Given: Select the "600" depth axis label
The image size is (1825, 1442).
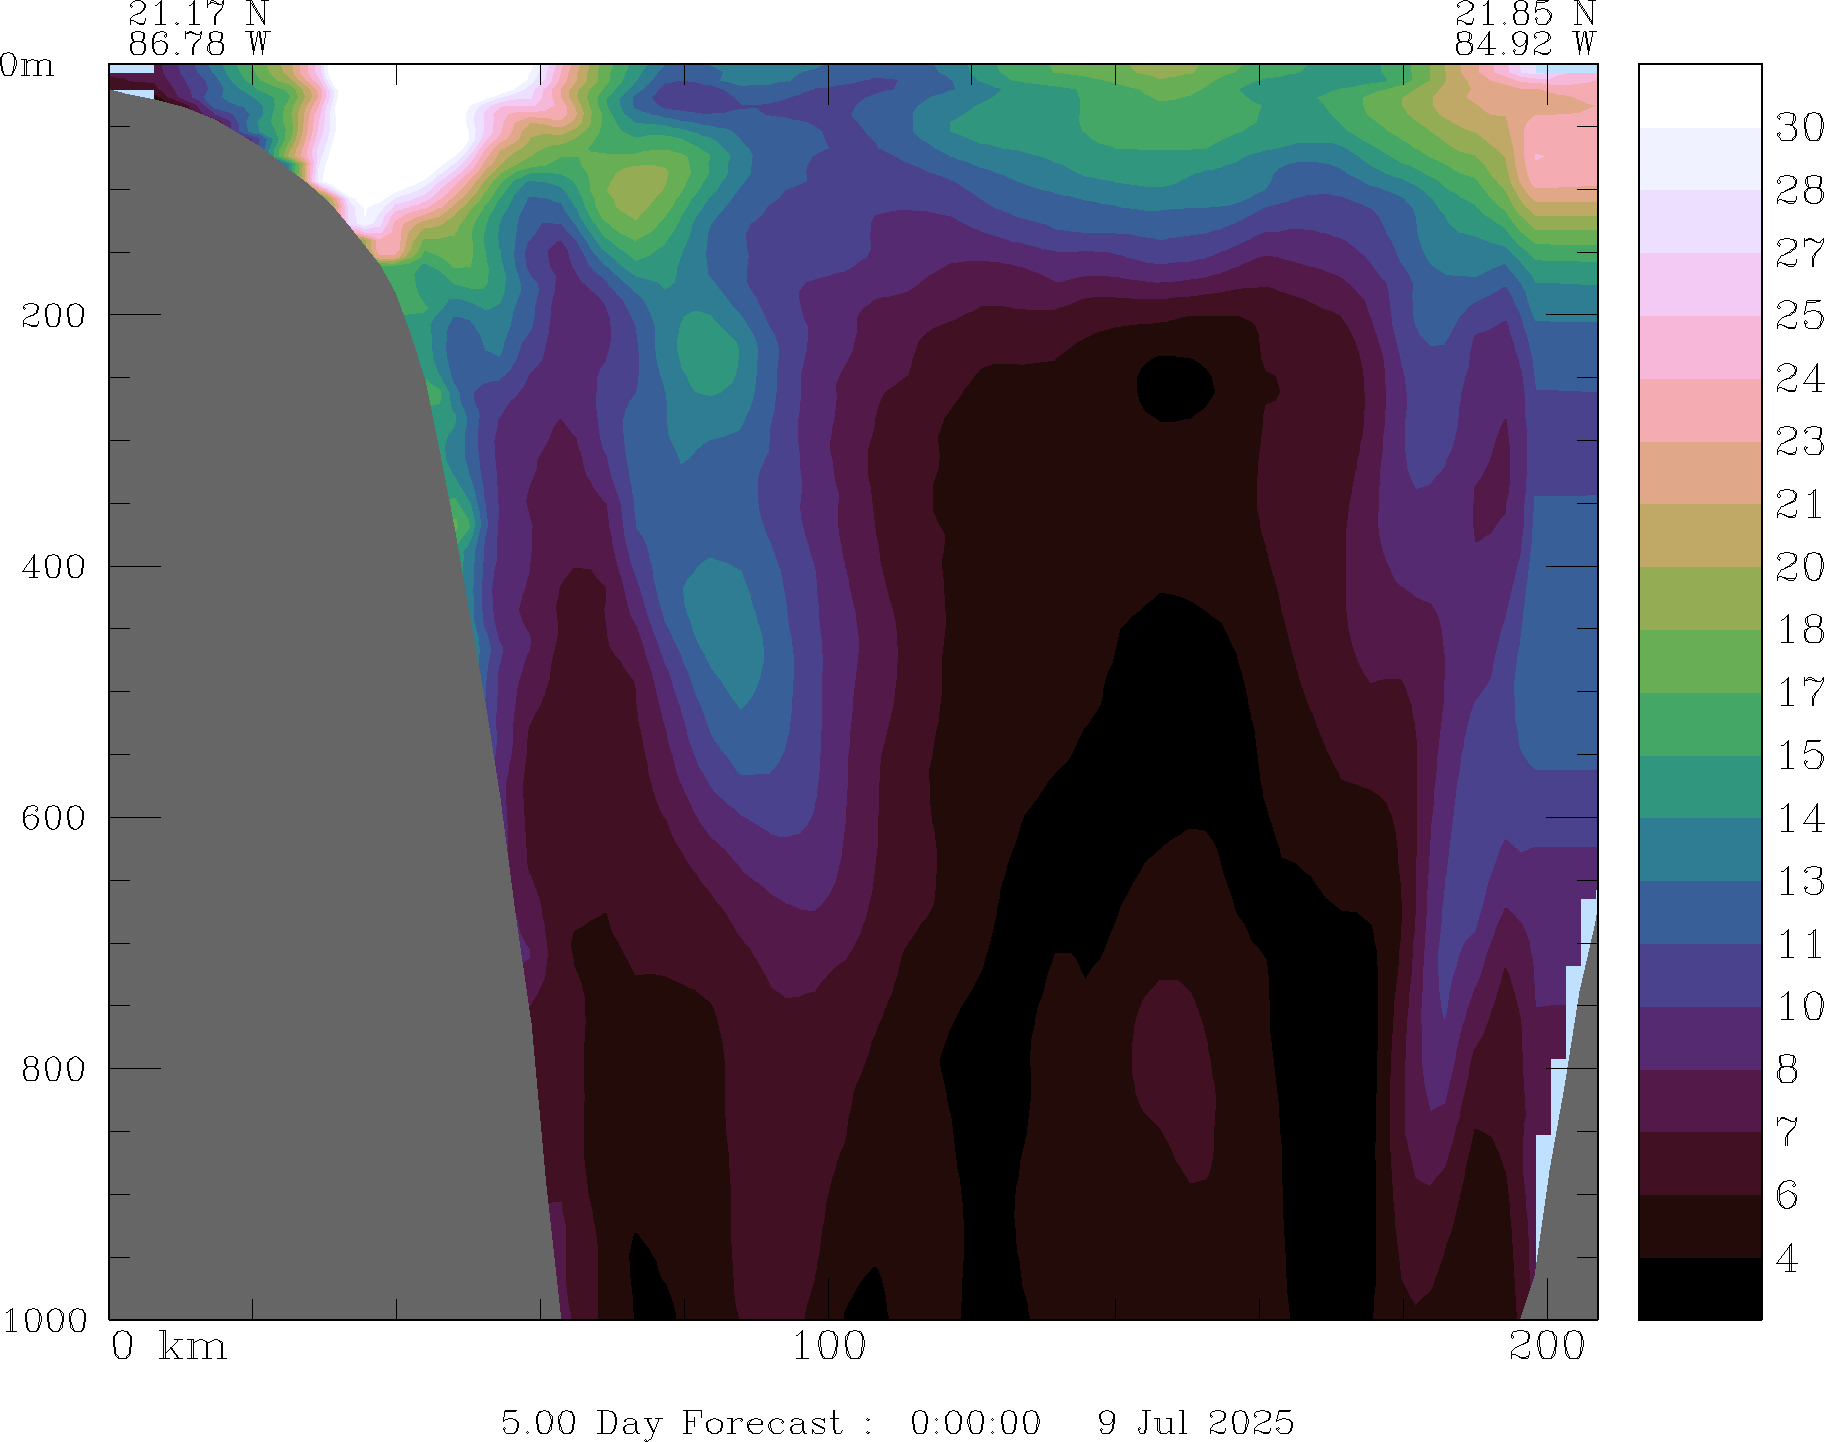Looking at the screenshot, I should tap(54, 817).
